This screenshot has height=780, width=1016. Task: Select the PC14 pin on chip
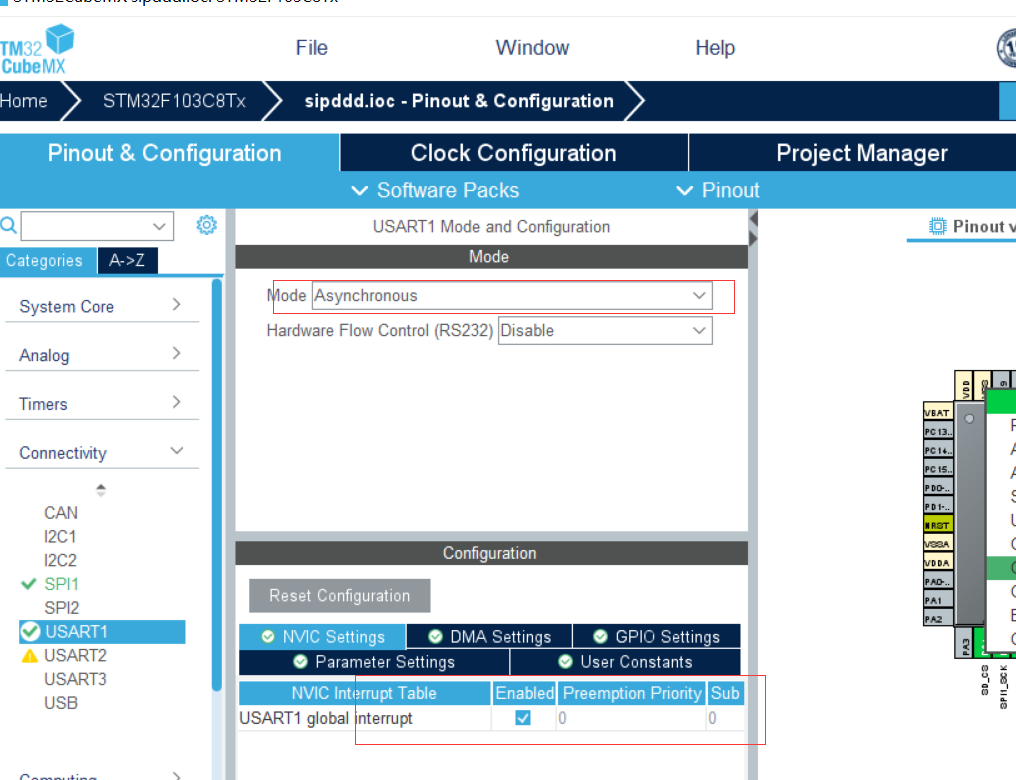tap(938, 450)
